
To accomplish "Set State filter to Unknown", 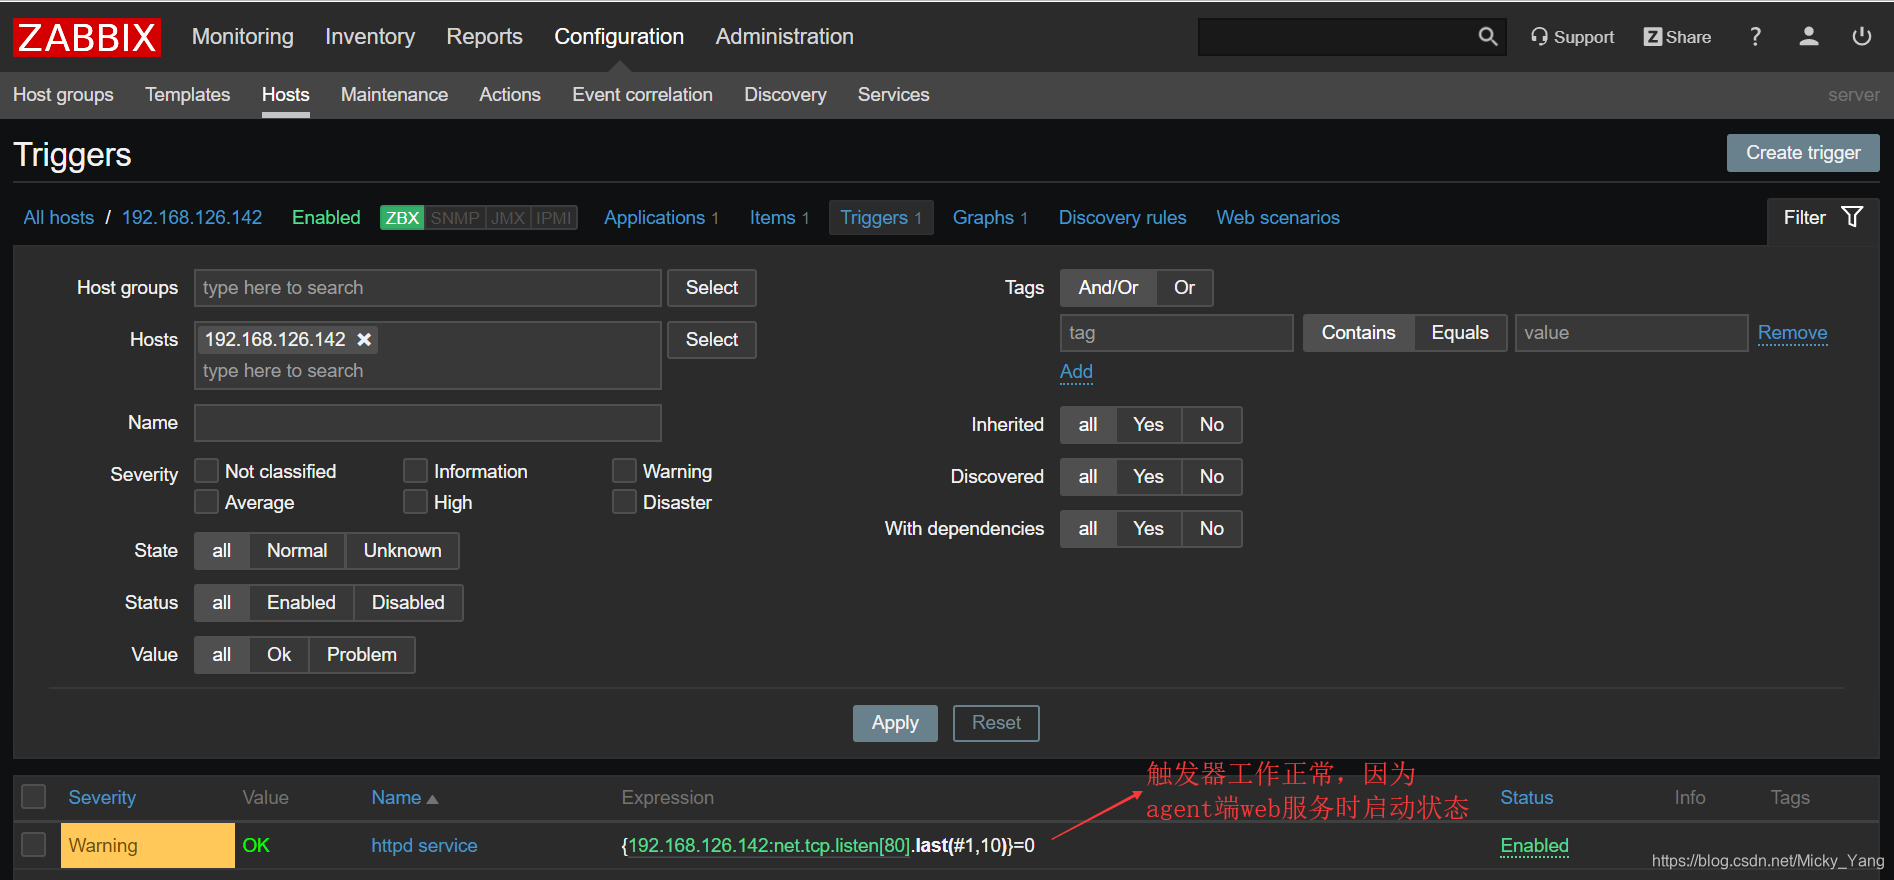I will pyautogui.click(x=402, y=551).
